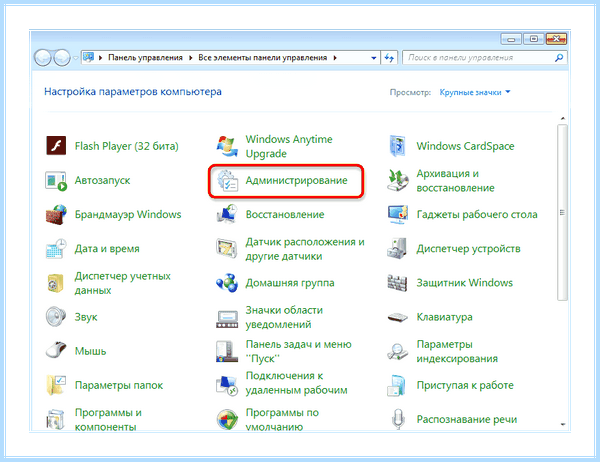Screen dimensions: 600x462
Task: Click the Звук speaker icon
Action: click(56, 317)
